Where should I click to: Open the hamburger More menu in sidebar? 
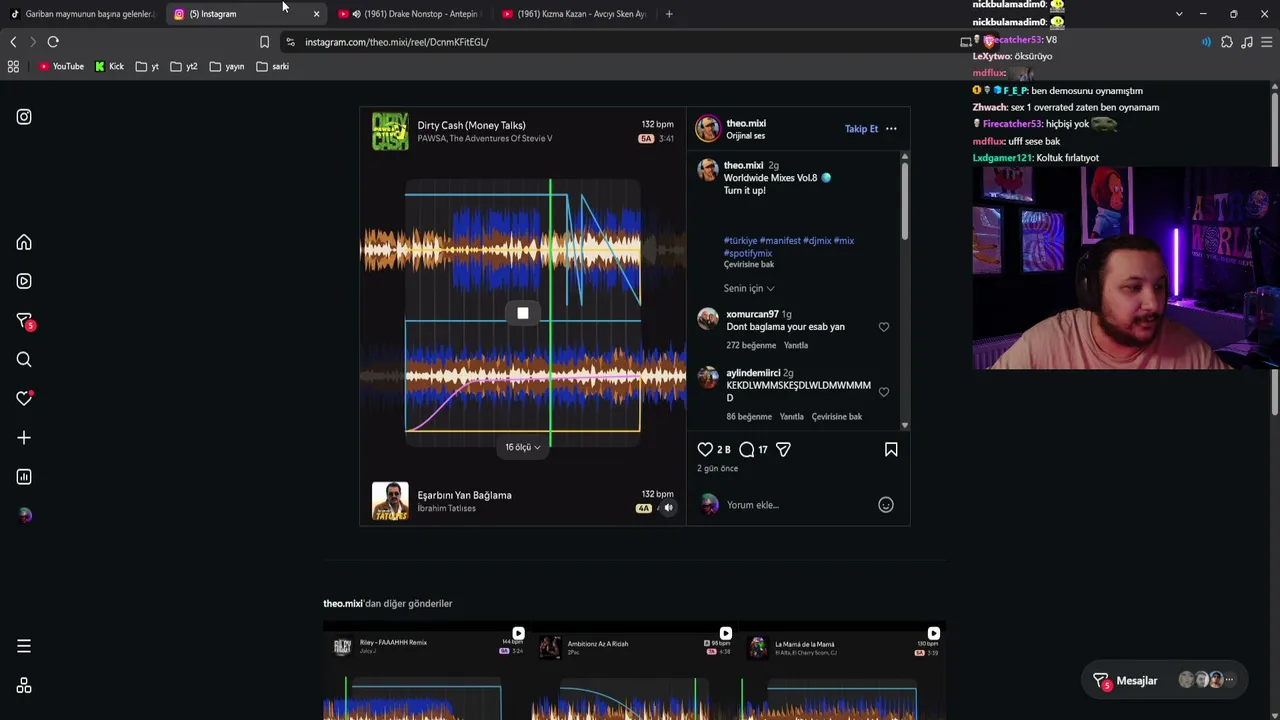[24, 646]
